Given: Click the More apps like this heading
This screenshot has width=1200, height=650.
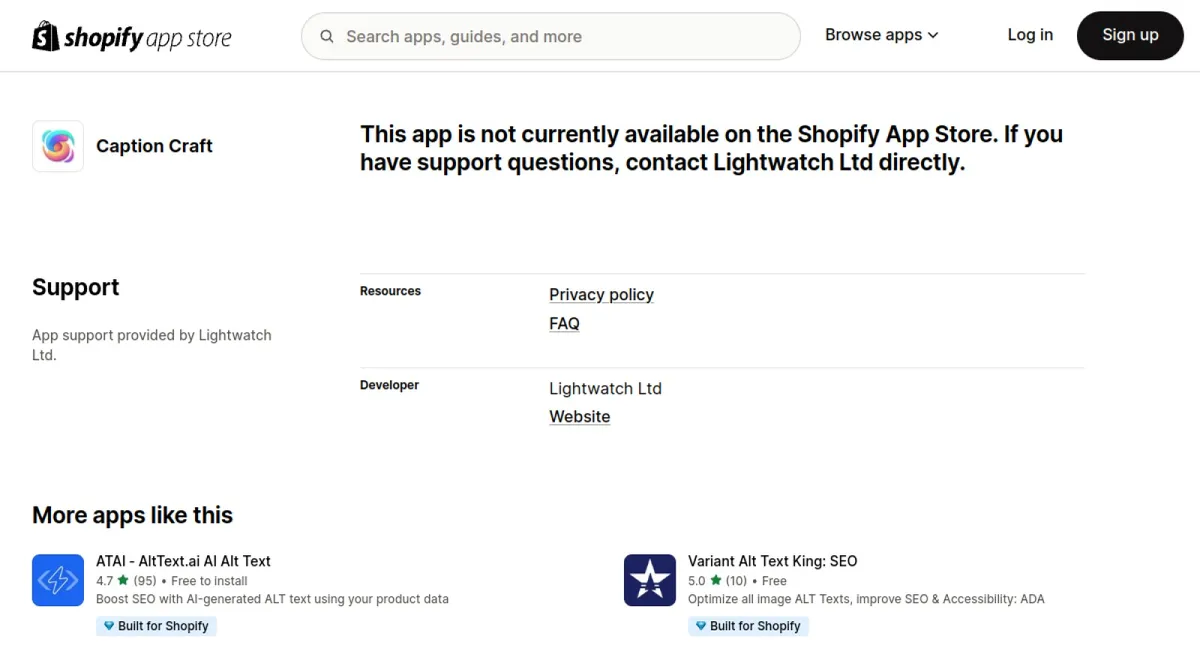Looking at the screenshot, I should [132, 516].
